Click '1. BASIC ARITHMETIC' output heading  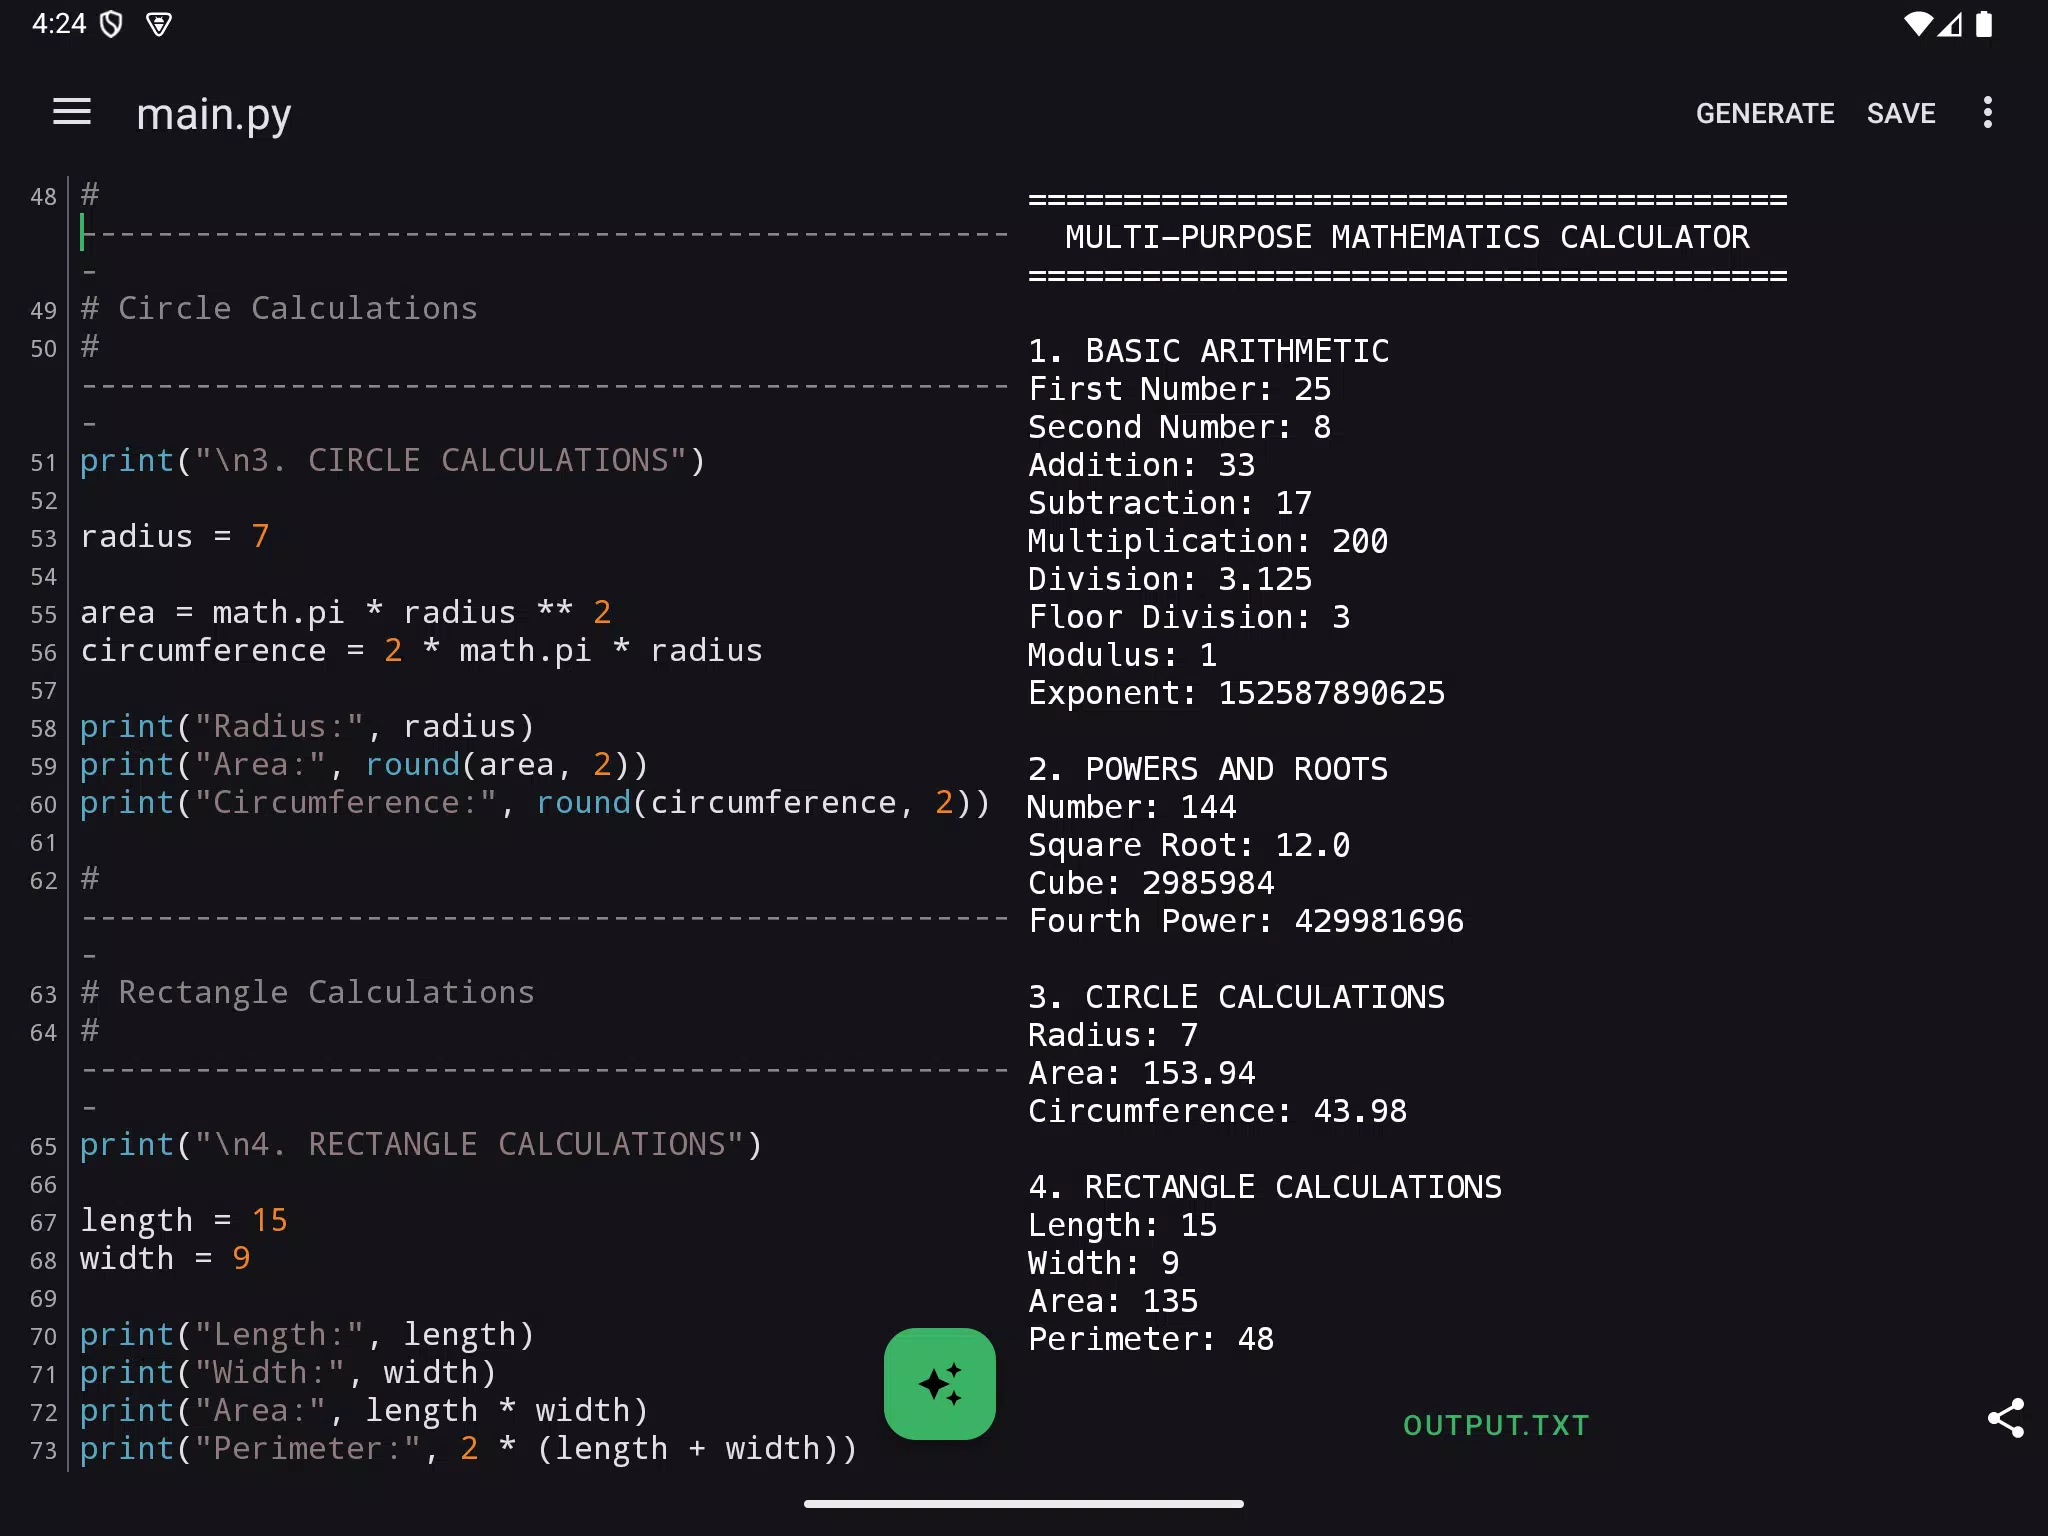1209,351
